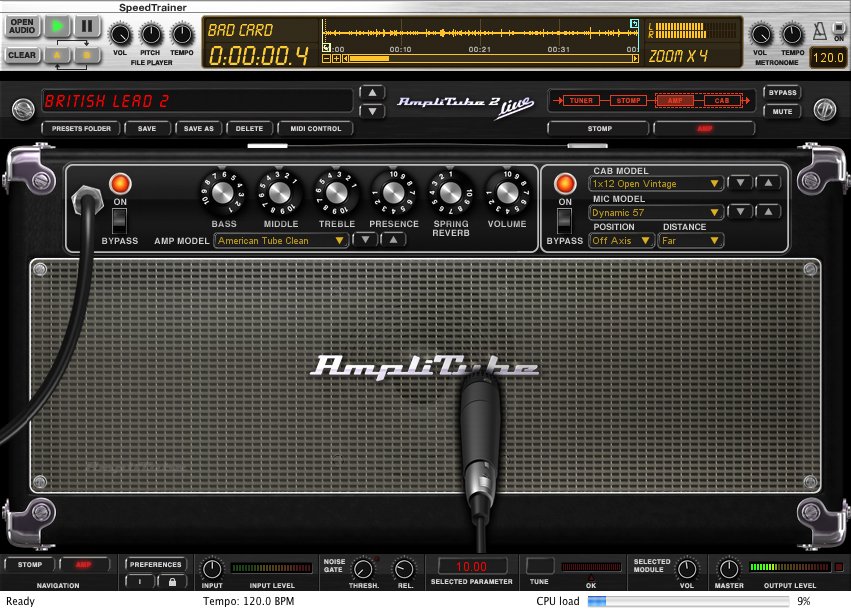The width and height of the screenshot is (851, 613).
Task: Open MIDI Control settings
Action: 315,129
